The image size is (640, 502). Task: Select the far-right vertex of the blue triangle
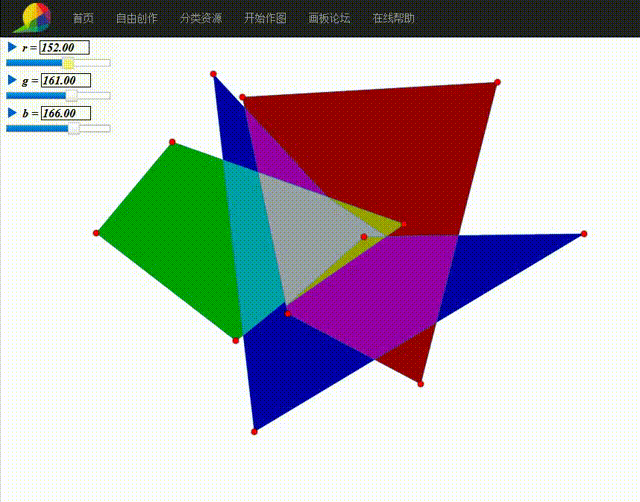[584, 234]
